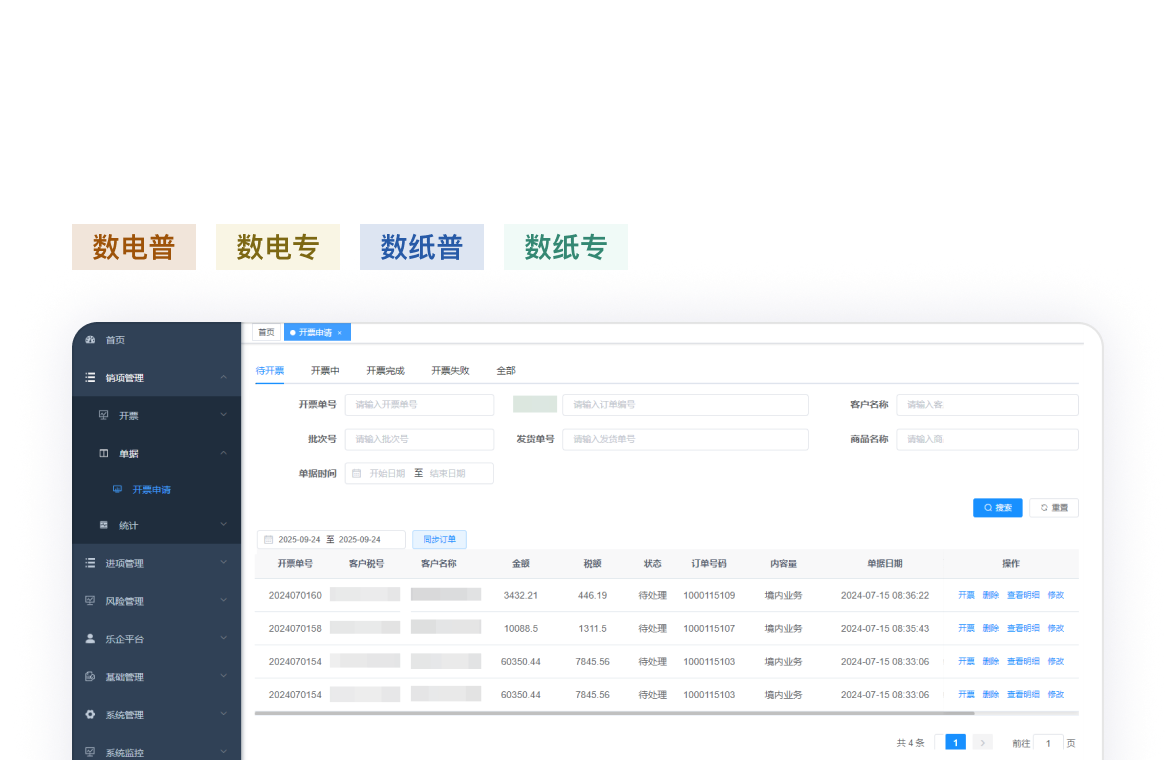The image size is (1176, 760).
Task: Expand the 进项管理 menu chevron
Action: point(224,562)
